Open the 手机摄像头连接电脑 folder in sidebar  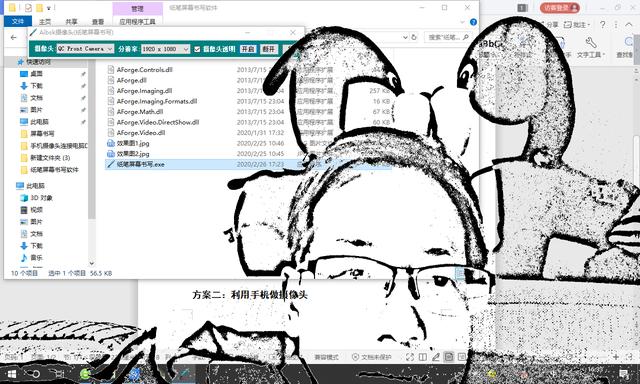pos(59,146)
